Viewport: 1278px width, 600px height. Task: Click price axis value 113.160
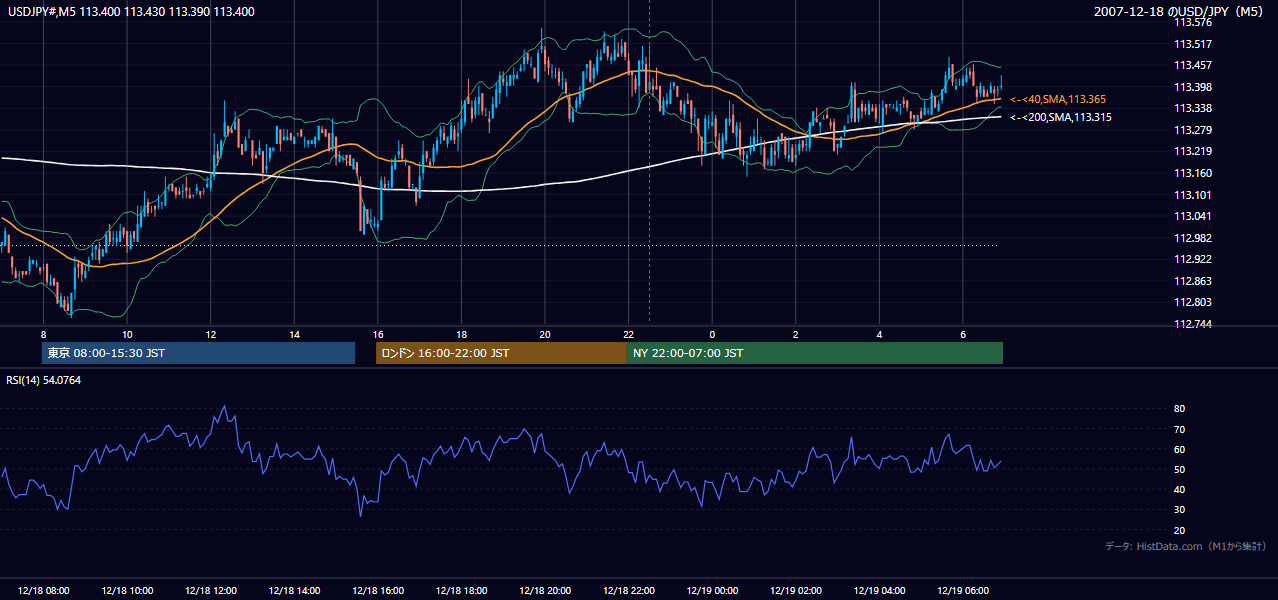click(1192, 173)
